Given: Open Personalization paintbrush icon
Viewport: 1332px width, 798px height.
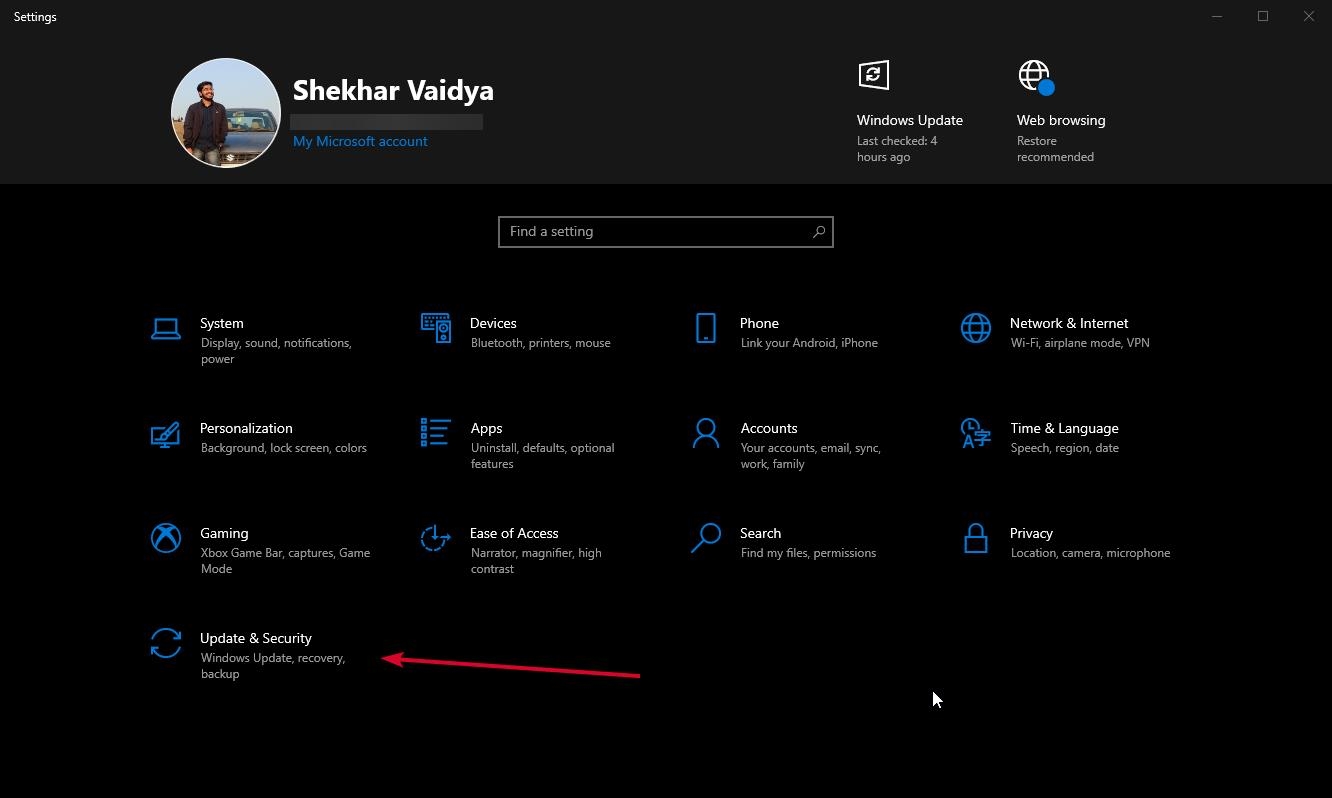Looking at the screenshot, I should point(166,433).
